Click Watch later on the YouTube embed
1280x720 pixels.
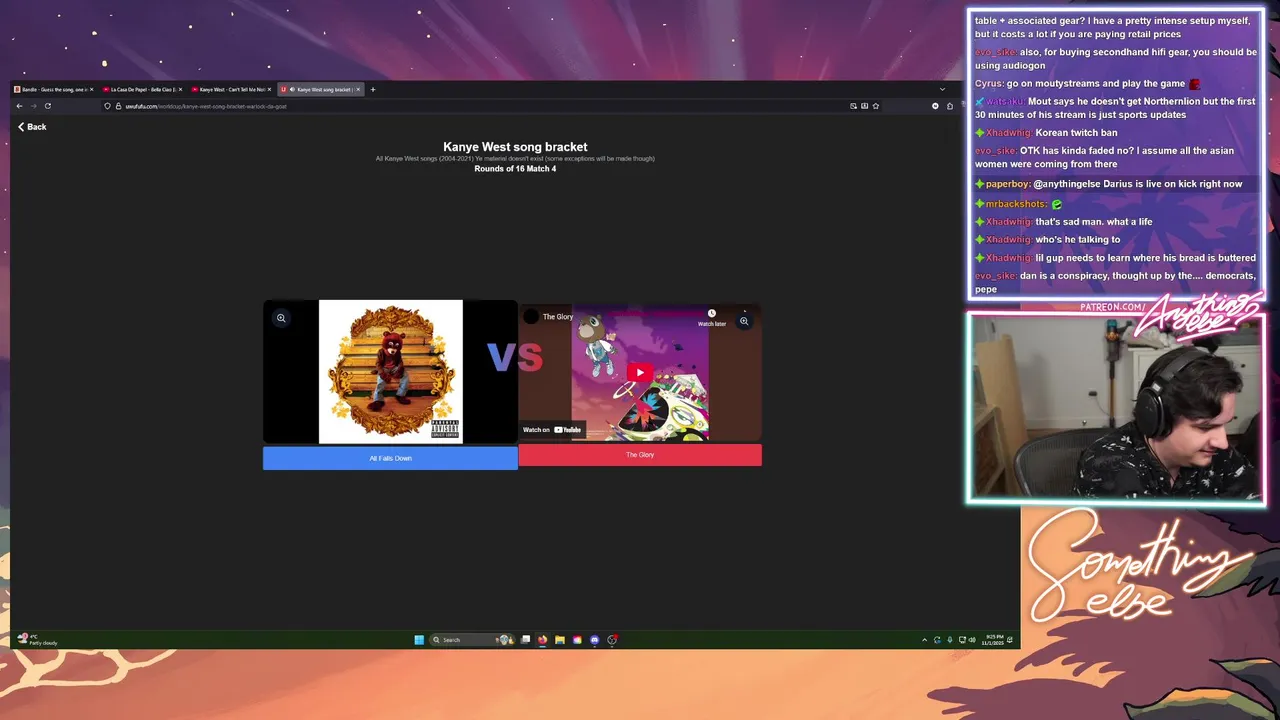click(712, 318)
